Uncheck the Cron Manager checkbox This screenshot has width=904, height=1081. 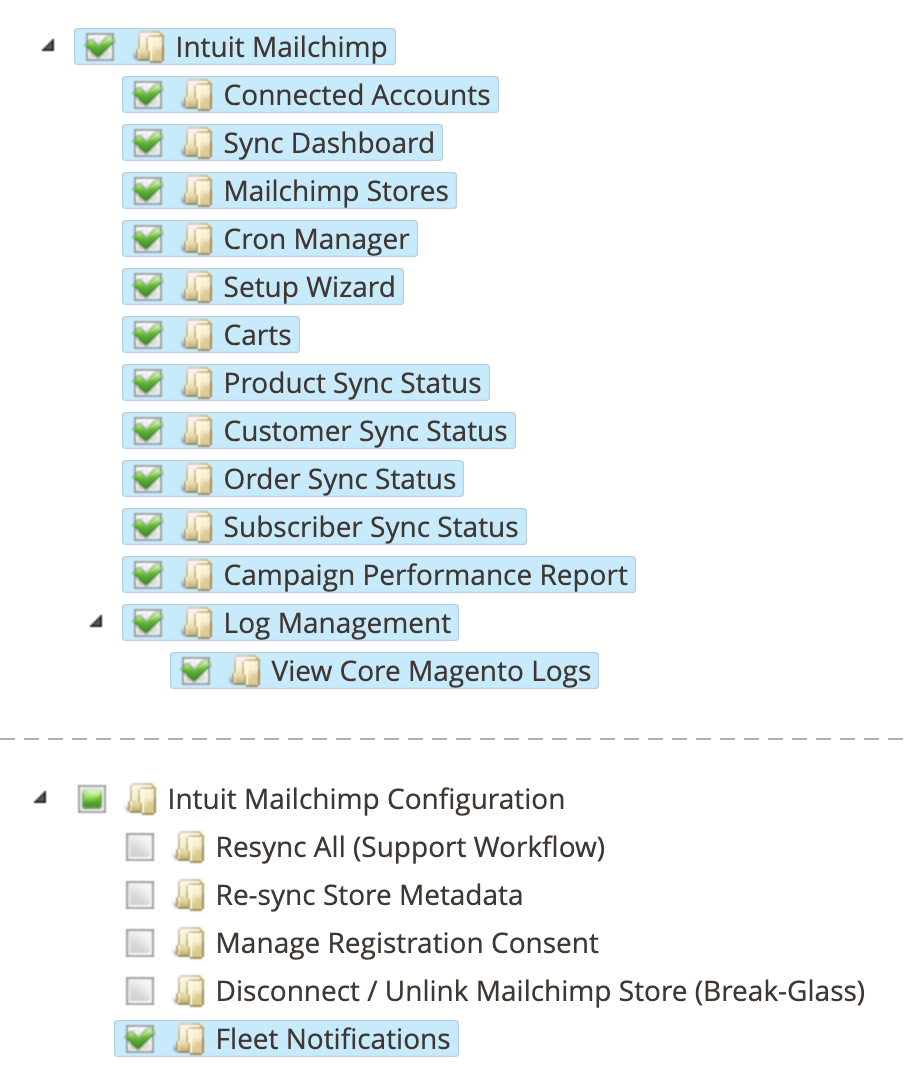point(148,239)
